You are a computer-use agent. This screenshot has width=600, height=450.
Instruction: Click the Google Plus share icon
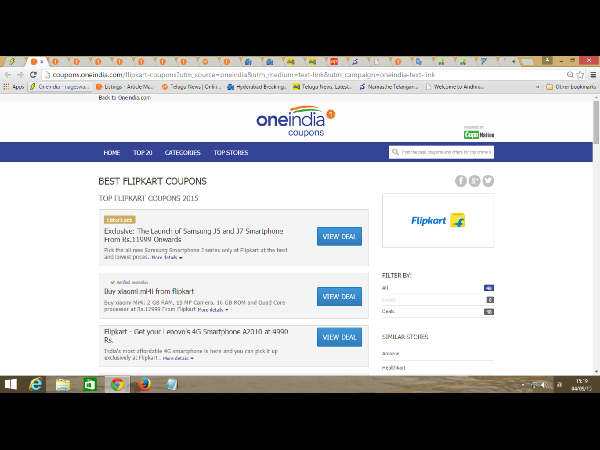475,181
